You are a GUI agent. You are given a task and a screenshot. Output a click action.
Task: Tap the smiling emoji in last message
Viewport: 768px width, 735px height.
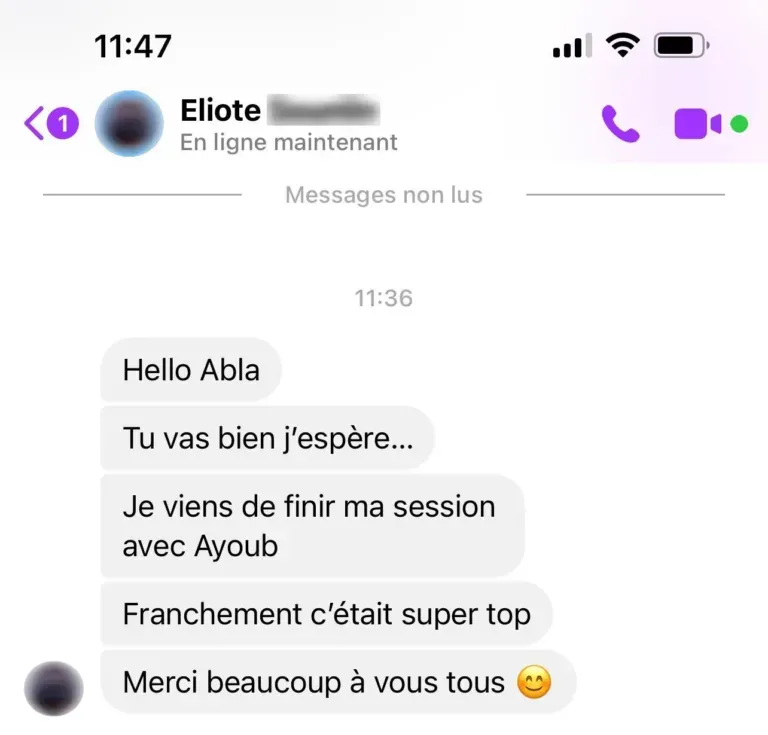tap(534, 682)
